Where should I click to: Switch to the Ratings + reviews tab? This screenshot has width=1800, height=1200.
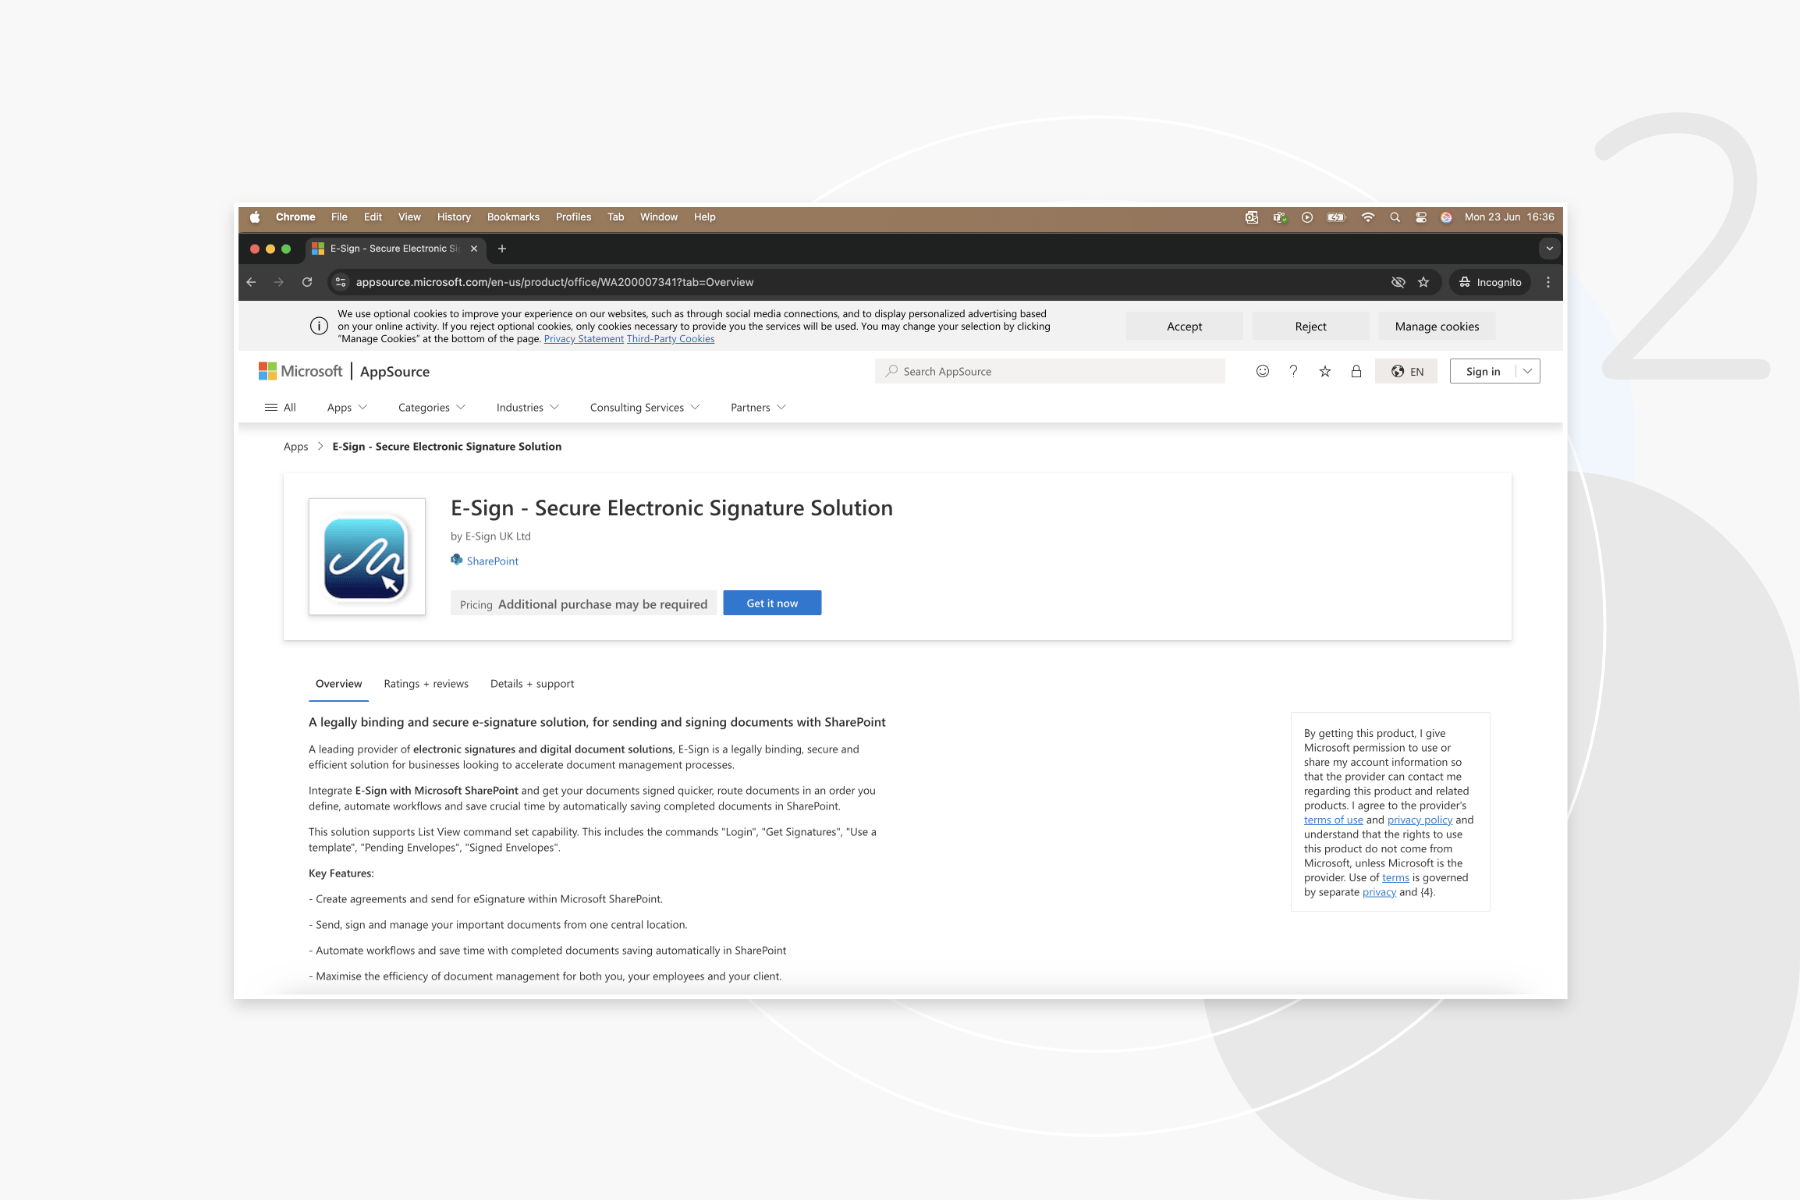pyautogui.click(x=426, y=684)
